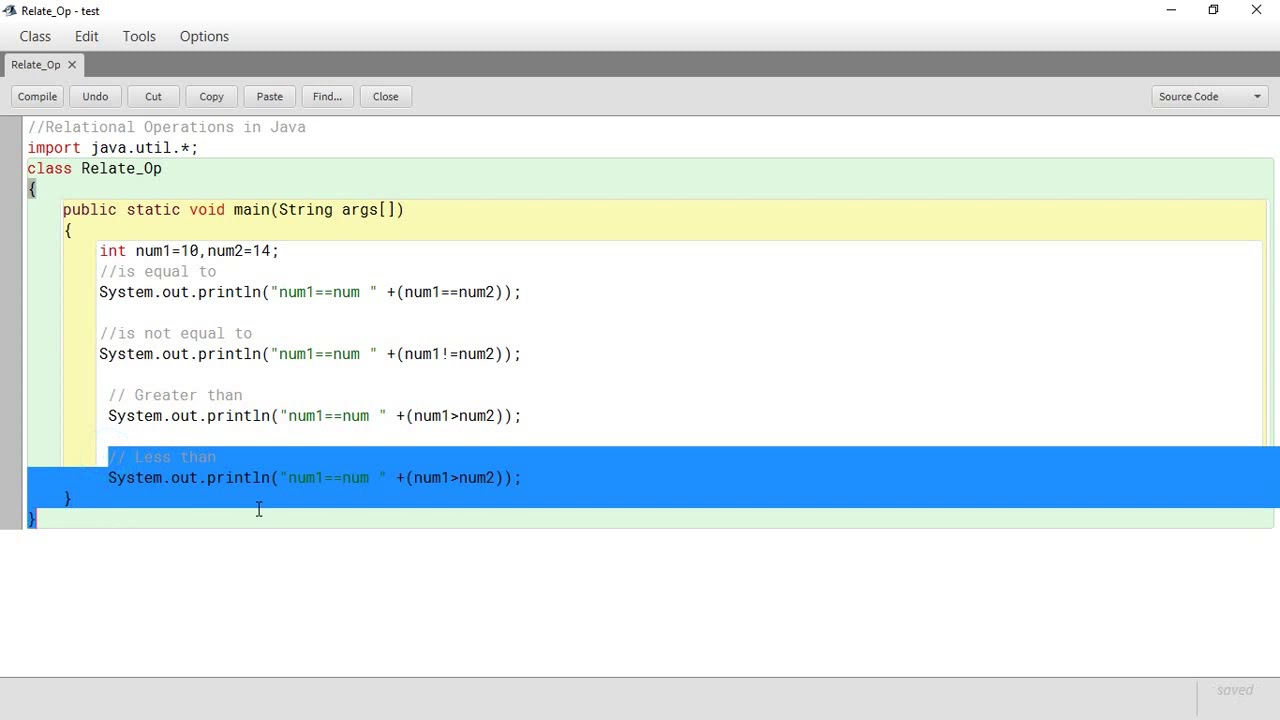The image size is (1280, 720).
Task: Click the unselected println line with (num1>num2)
Action: tap(314, 416)
